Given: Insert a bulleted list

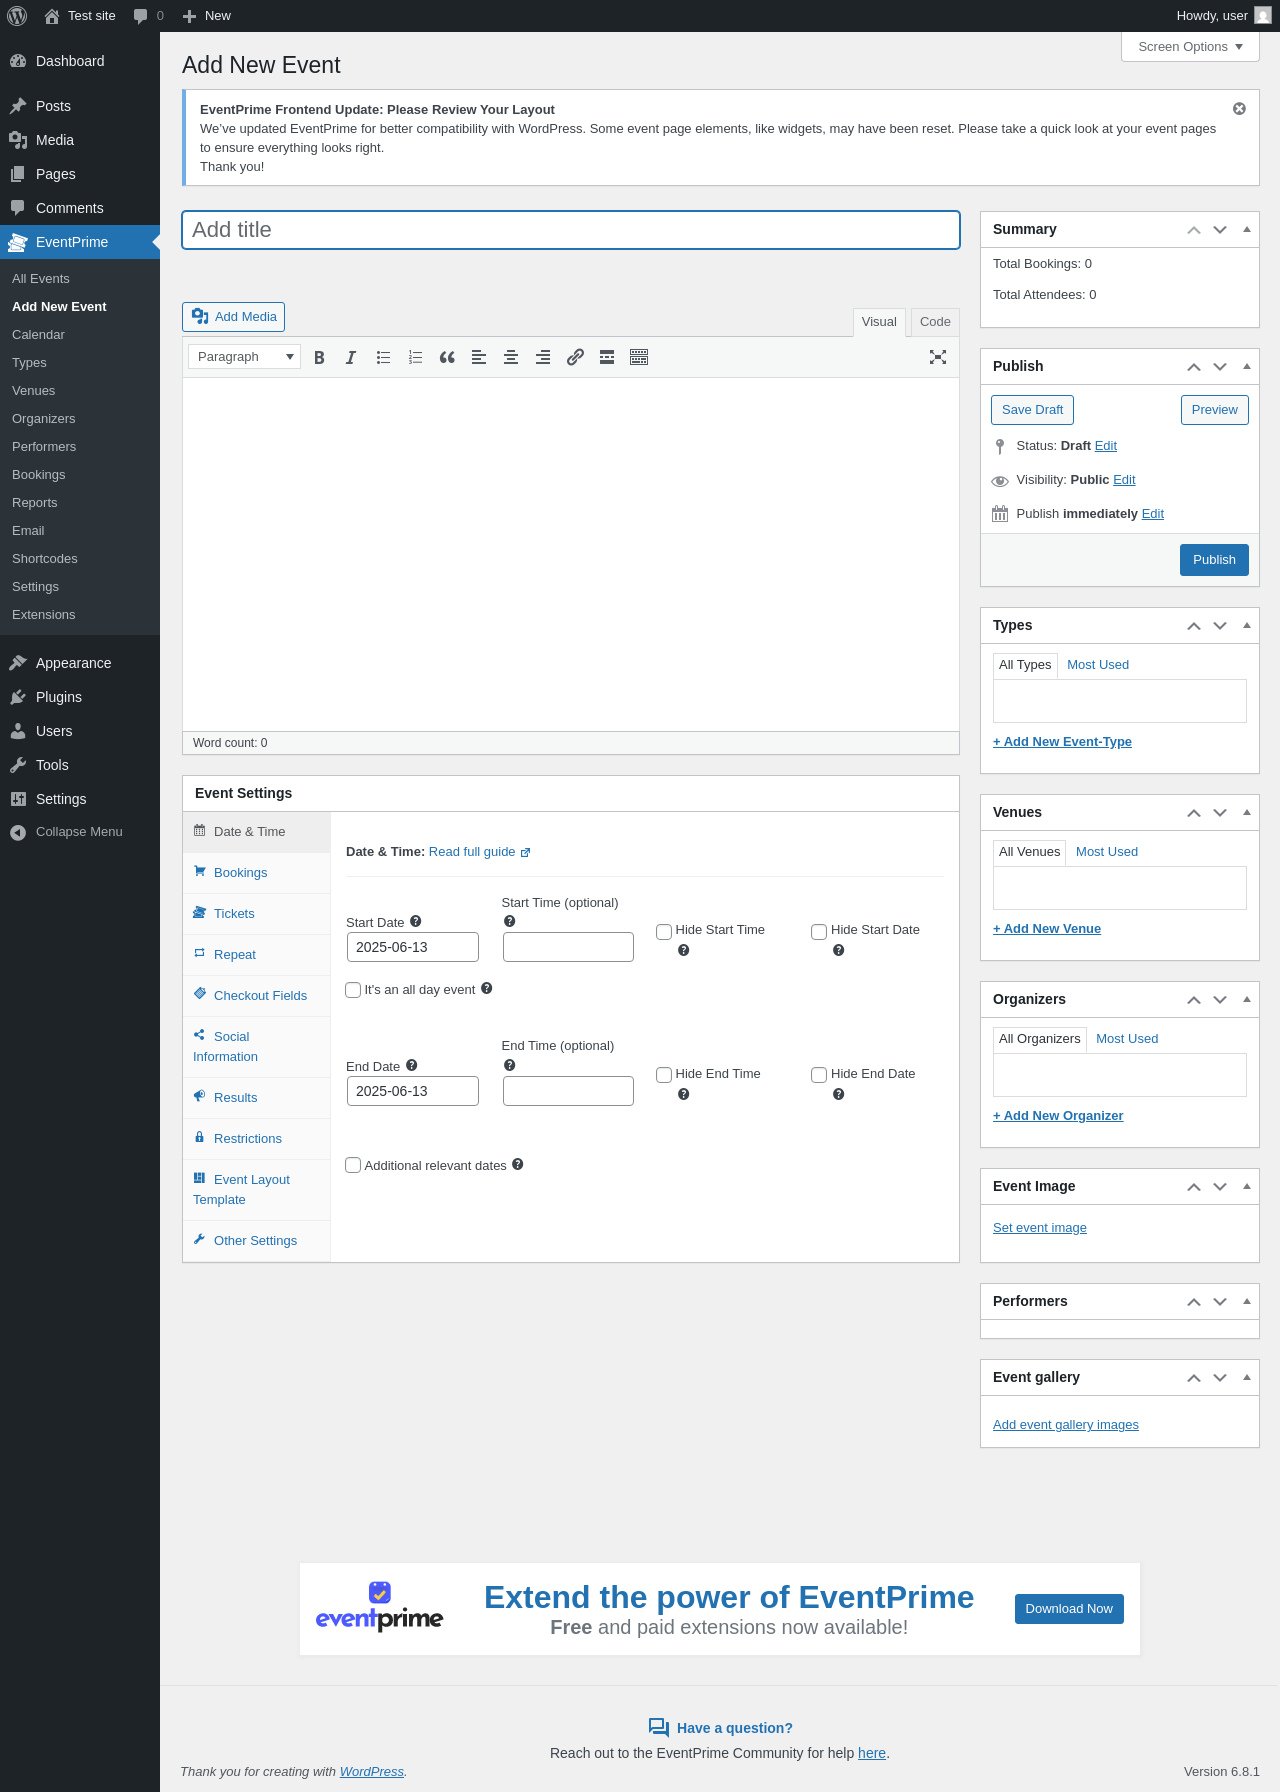Looking at the screenshot, I should (383, 357).
